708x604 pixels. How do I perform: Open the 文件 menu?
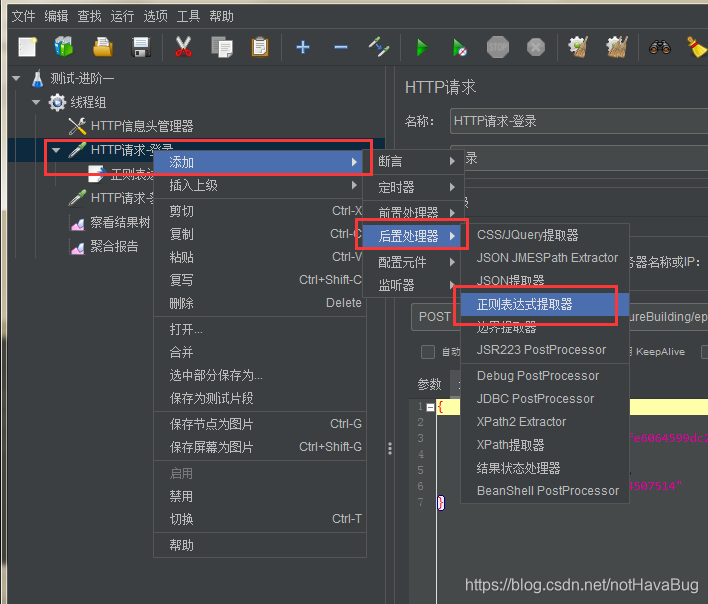point(23,16)
